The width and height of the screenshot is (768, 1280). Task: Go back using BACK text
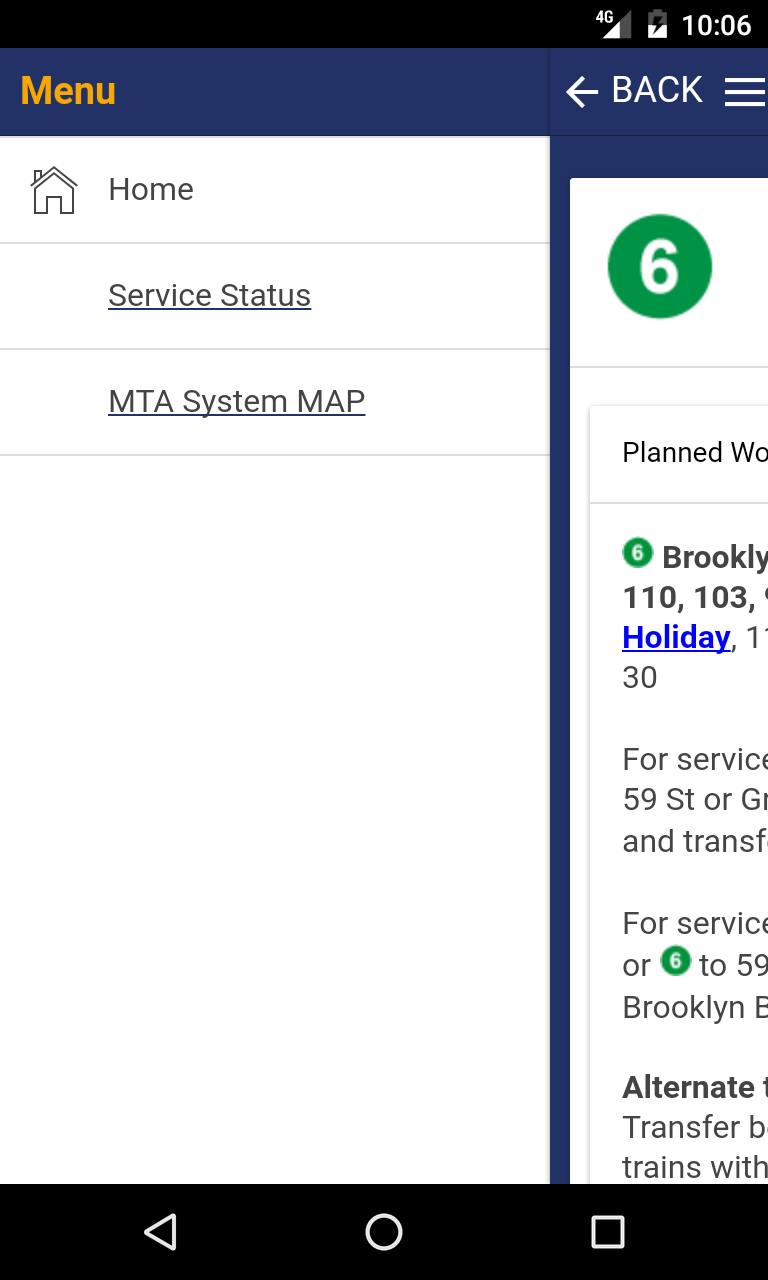(x=657, y=91)
